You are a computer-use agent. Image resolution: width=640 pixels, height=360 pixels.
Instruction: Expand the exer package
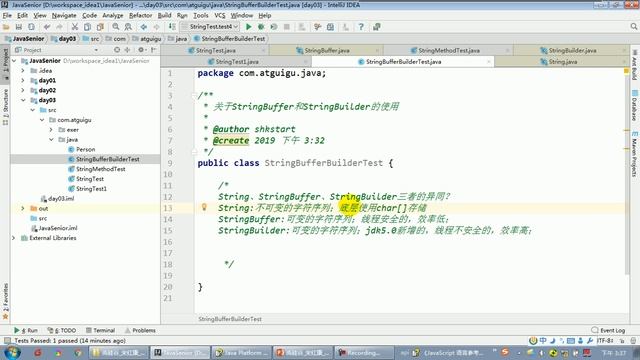pos(51,130)
